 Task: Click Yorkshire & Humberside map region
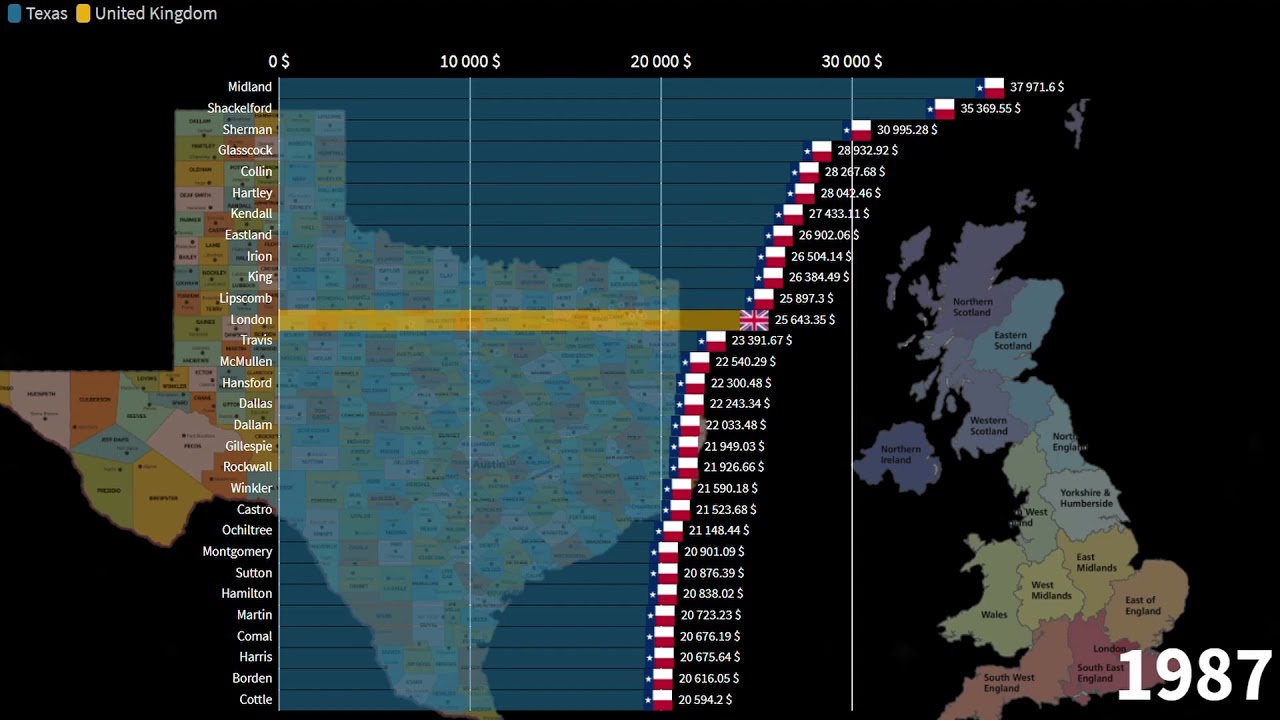coord(1086,498)
